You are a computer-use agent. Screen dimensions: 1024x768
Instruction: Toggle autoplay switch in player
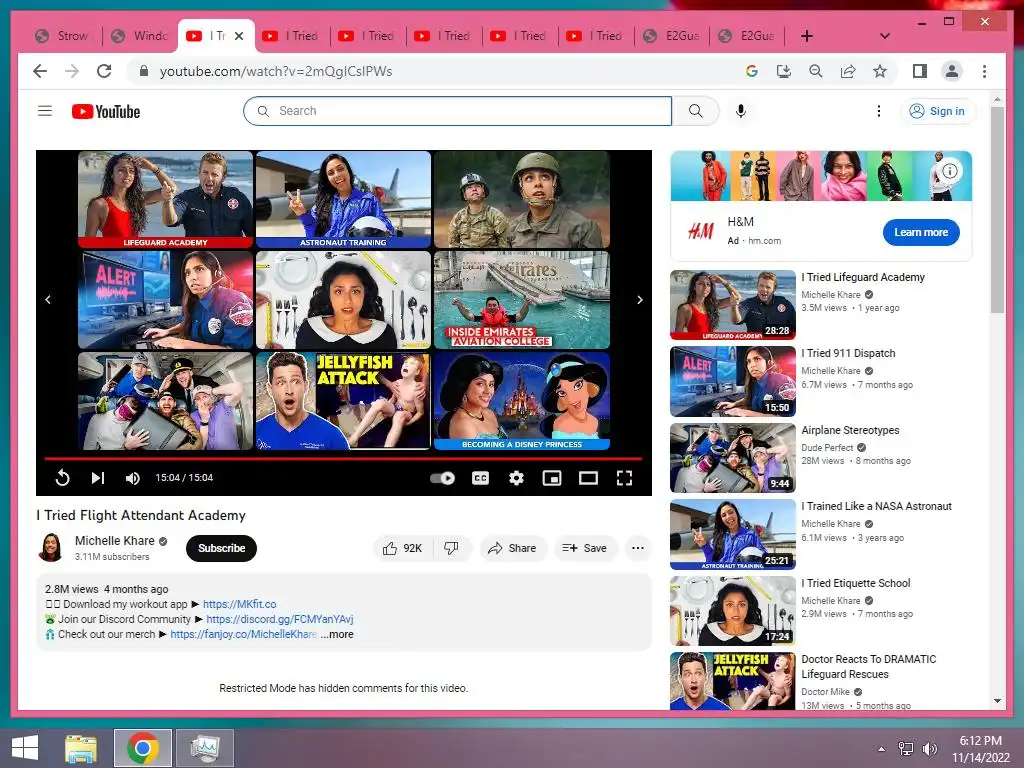pyautogui.click(x=443, y=478)
